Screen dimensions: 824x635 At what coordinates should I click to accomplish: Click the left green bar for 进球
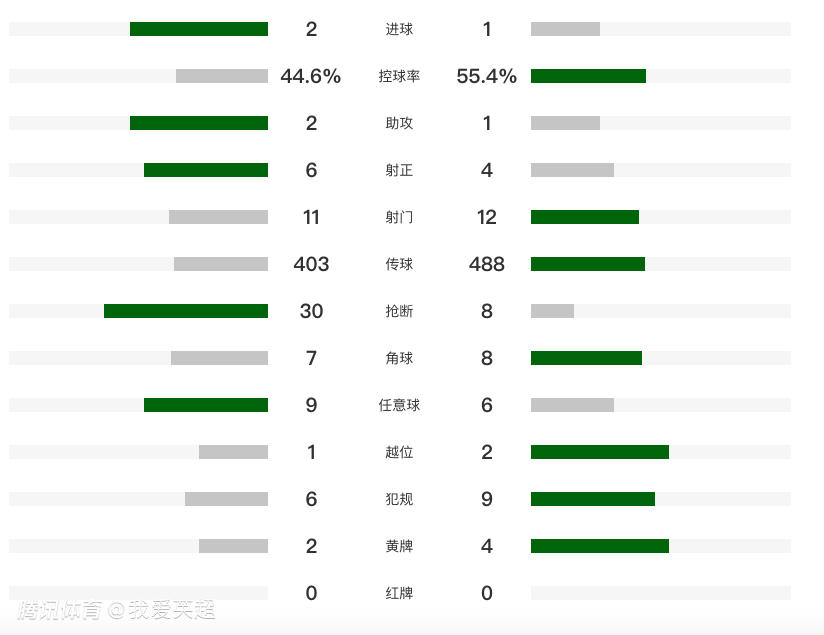(x=199, y=29)
